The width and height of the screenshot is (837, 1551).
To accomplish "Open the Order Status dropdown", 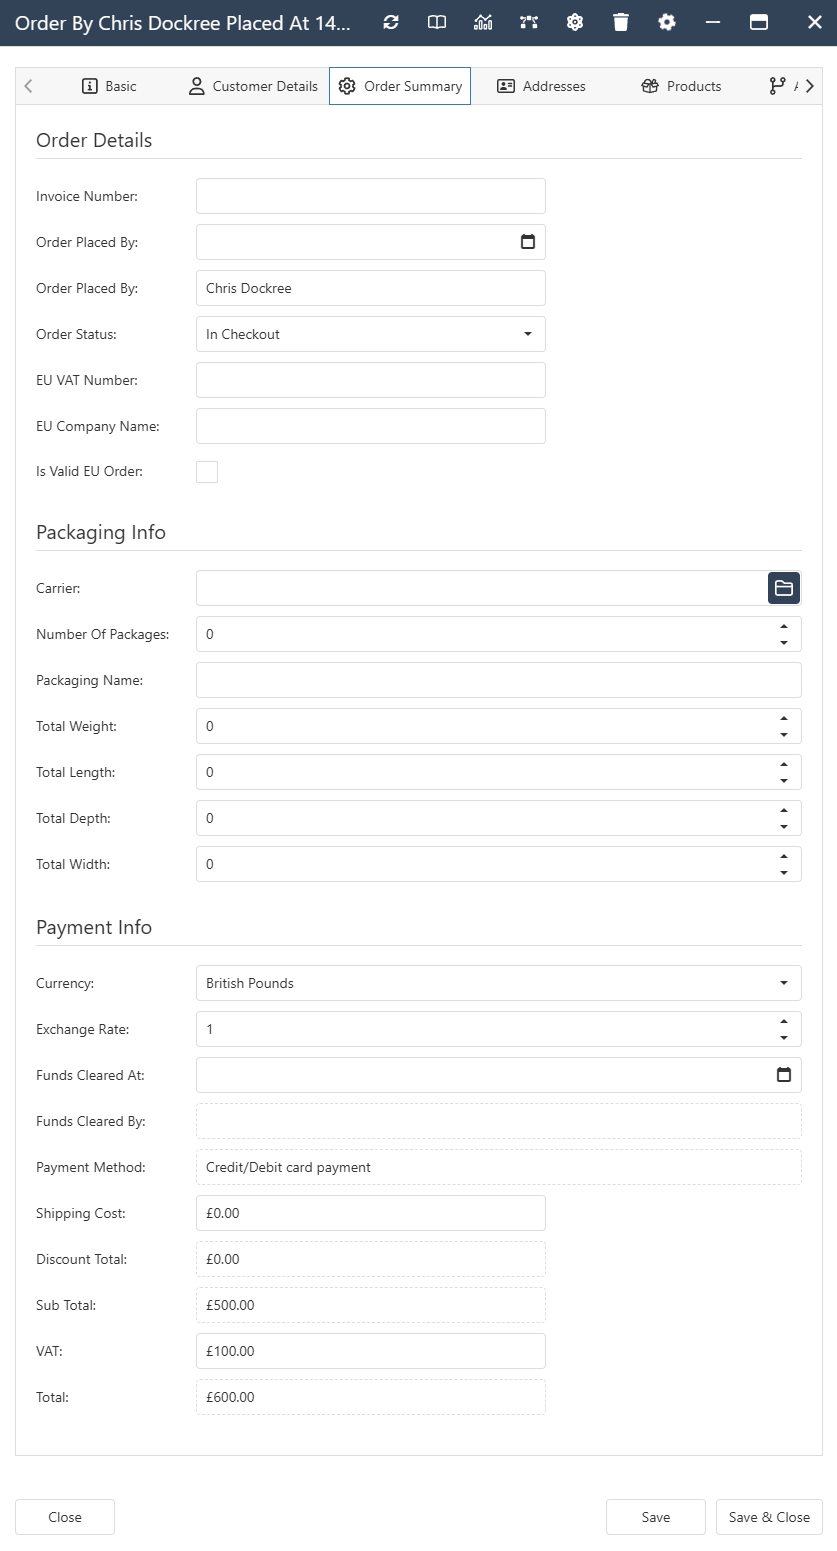I will pyautogui.click(x=529, y=334).
